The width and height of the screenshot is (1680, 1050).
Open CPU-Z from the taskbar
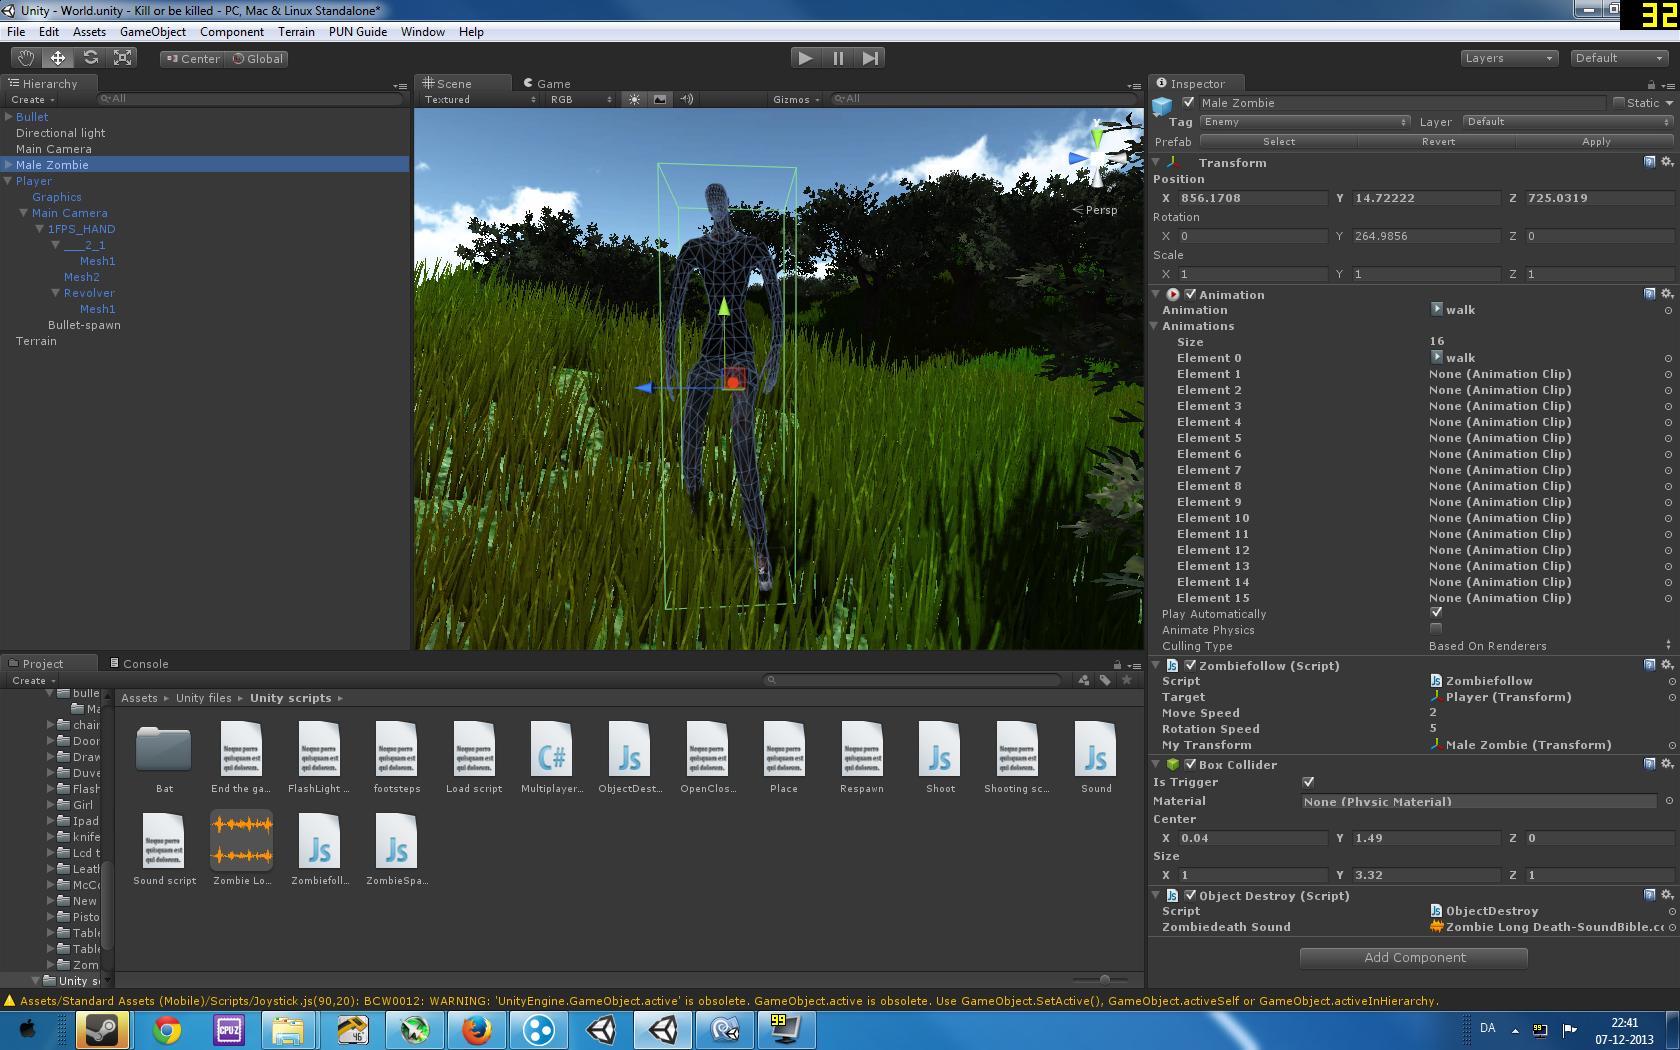coord(229,1030)
